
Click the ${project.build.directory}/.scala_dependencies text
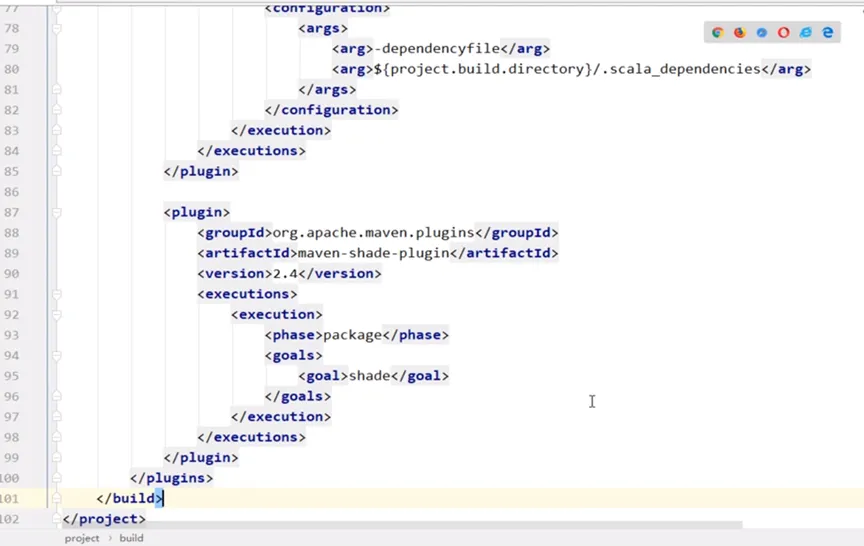point(568,69)
